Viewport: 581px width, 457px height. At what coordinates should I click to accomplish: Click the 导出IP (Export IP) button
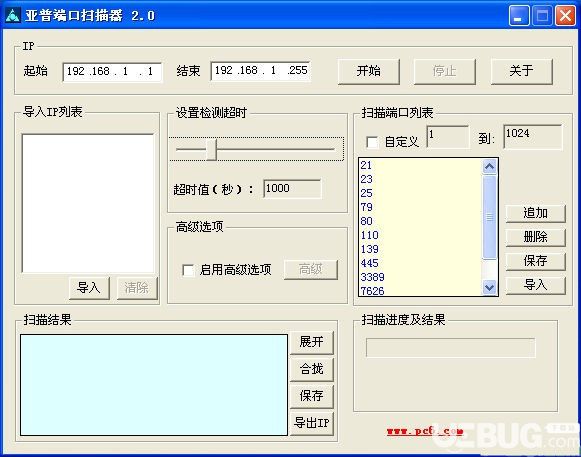point(312,423)
